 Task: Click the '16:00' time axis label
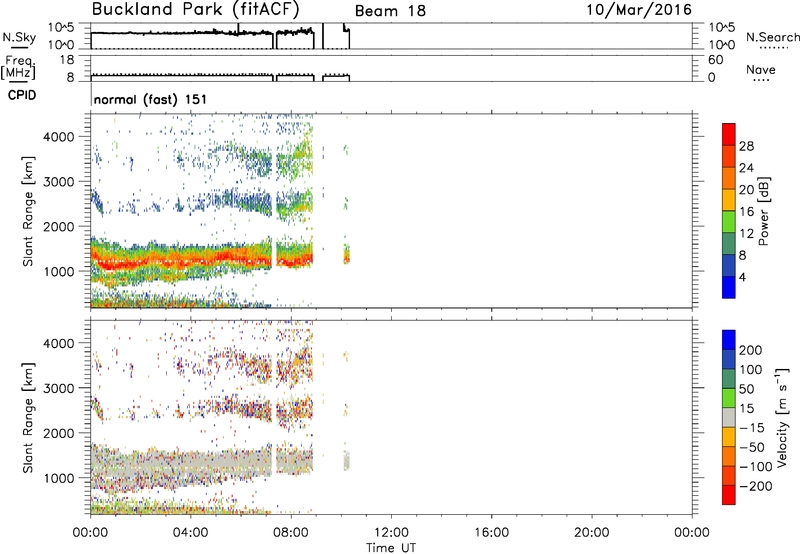[492, 533]
